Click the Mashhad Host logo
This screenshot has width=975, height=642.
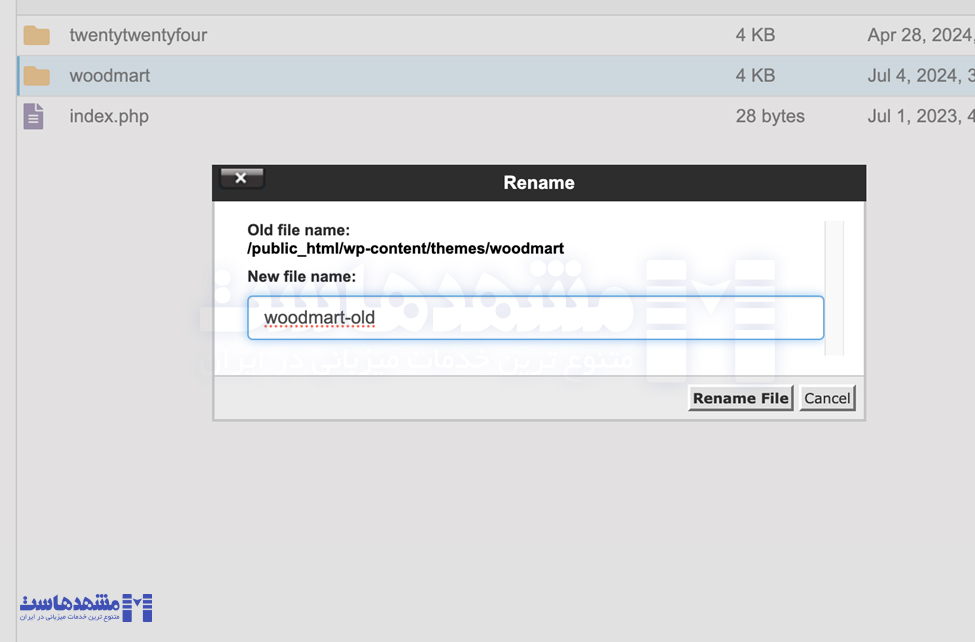point(86,607)
